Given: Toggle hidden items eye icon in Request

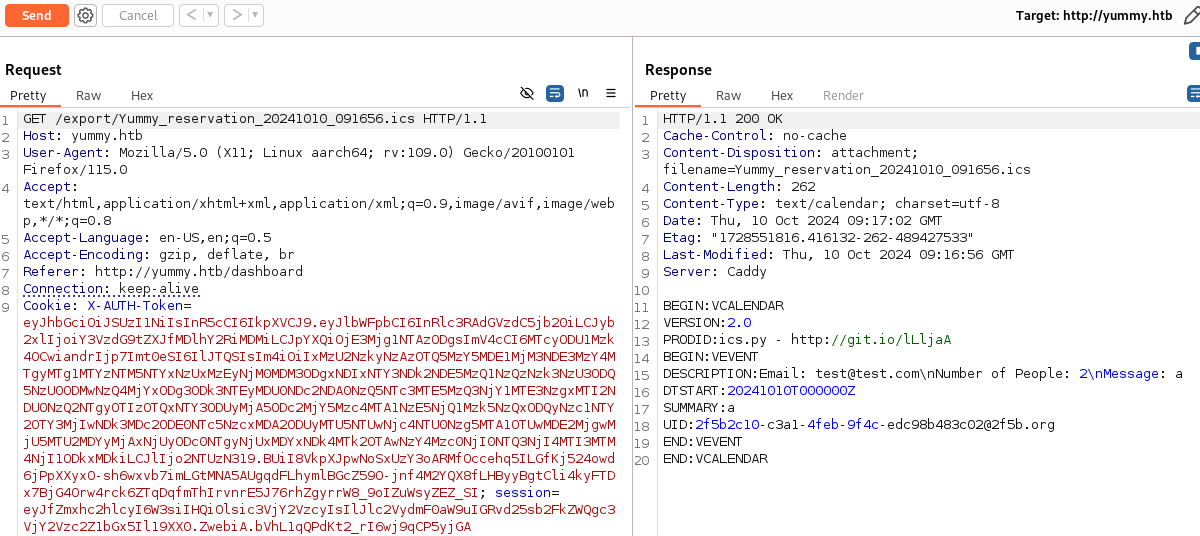Looking at the screenshot, I should click(x=527, y=94).
